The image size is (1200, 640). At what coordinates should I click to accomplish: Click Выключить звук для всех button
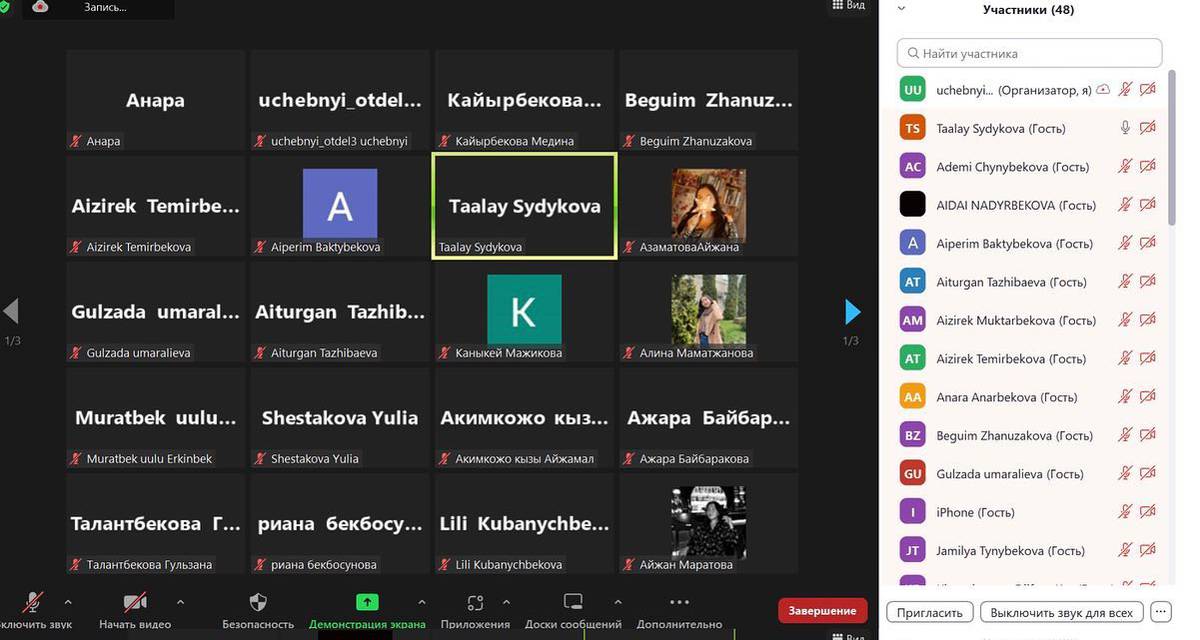(1061, 612)
